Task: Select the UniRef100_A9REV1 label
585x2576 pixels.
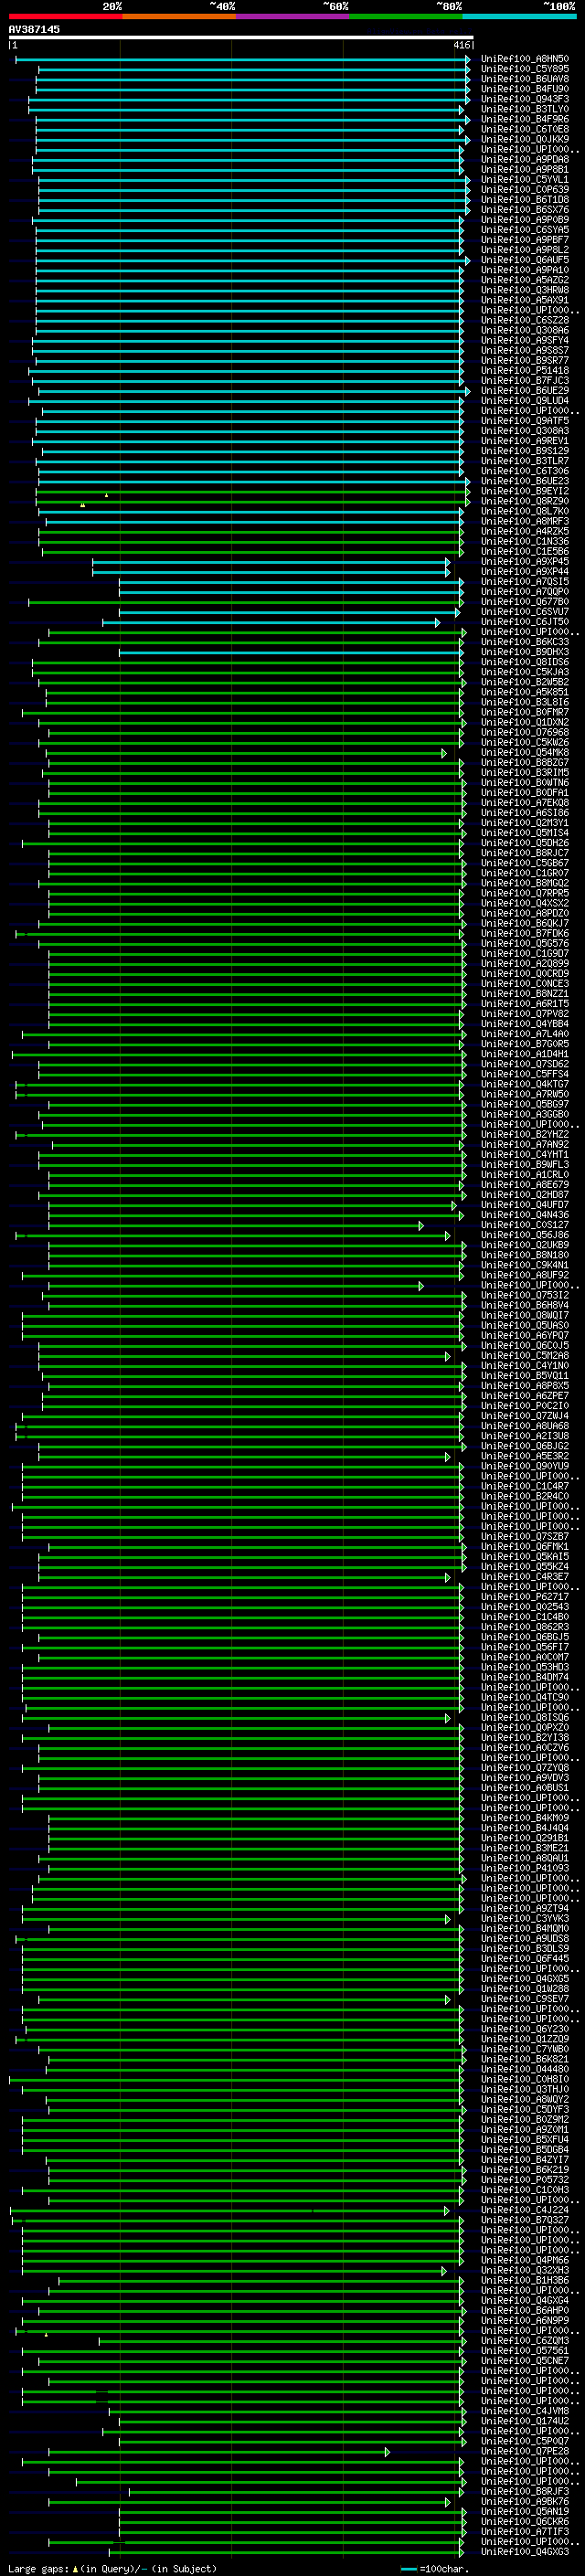Action: pyautogui.click(x=525, y=441)
